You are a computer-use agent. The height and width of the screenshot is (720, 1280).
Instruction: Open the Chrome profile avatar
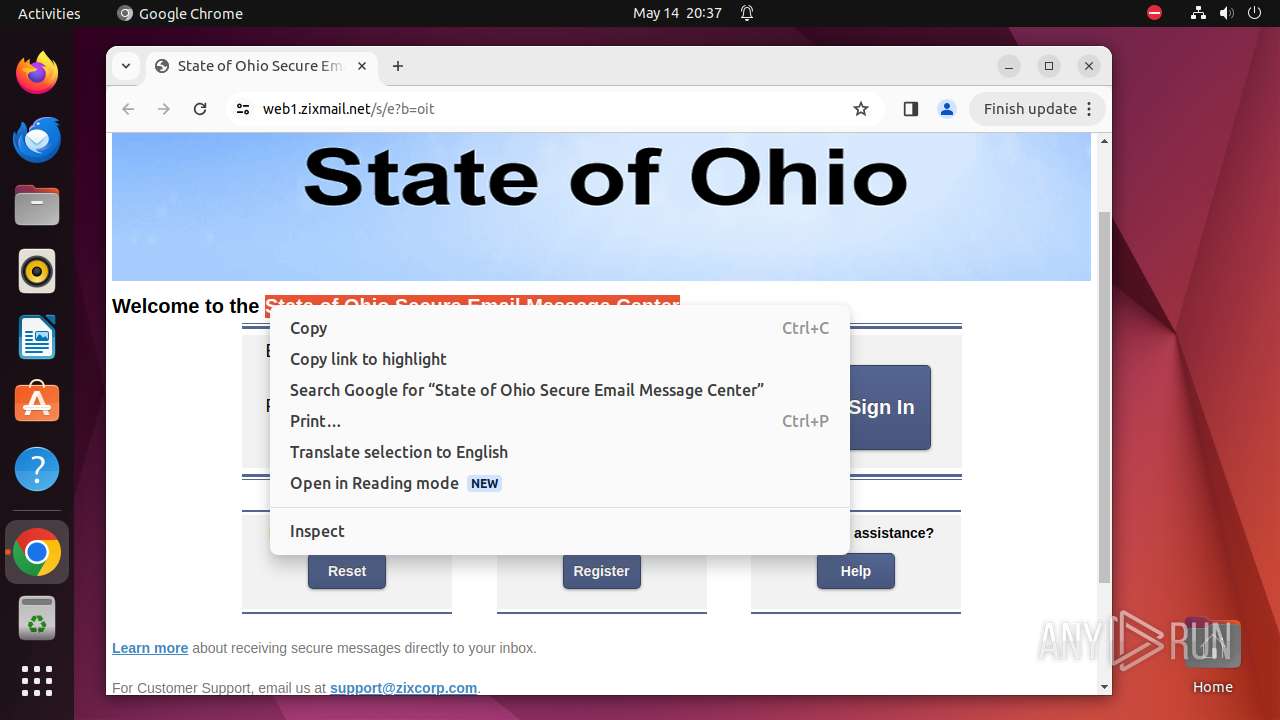tap(947, 109)
